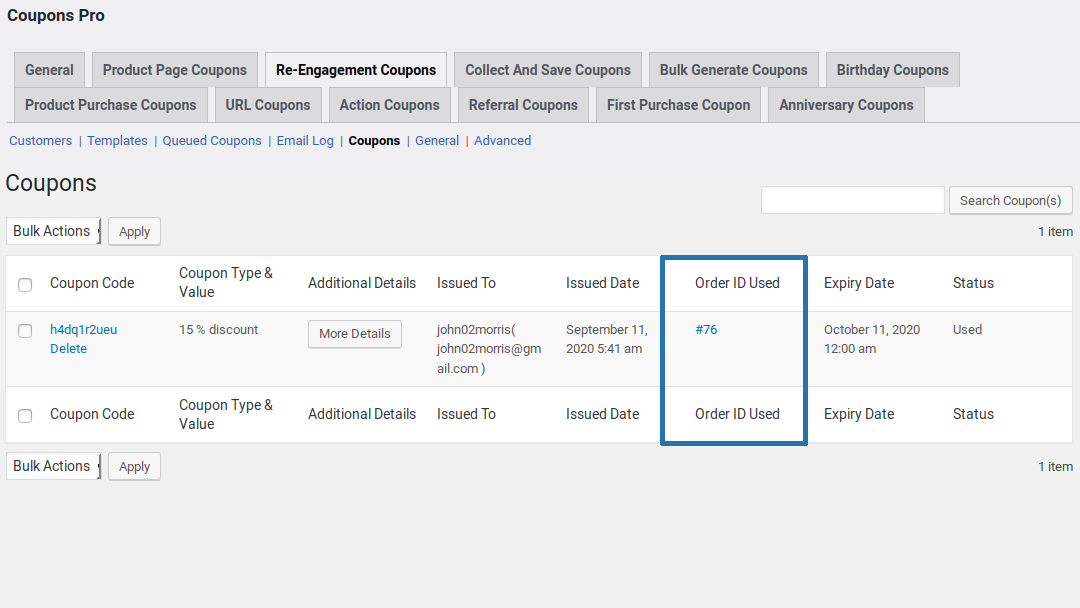Open the First Purchase Coupon tab
The width and height of the screenshot is (1080, 608).
click(x=678, y=104)
